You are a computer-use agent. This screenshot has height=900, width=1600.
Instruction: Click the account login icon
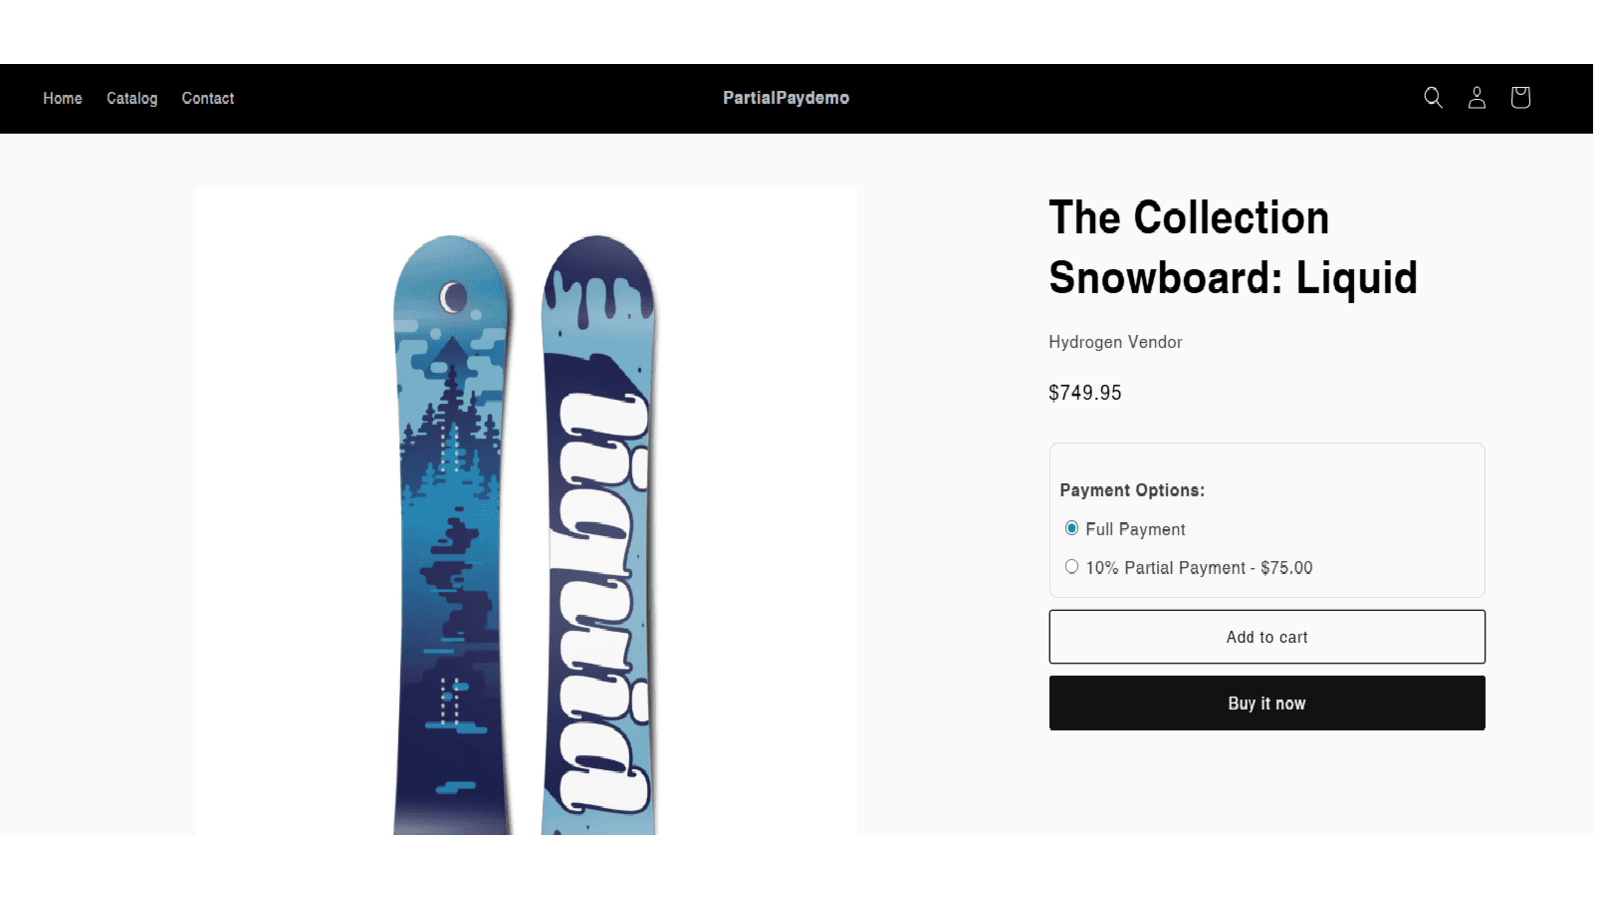[x=1477, y=97]
